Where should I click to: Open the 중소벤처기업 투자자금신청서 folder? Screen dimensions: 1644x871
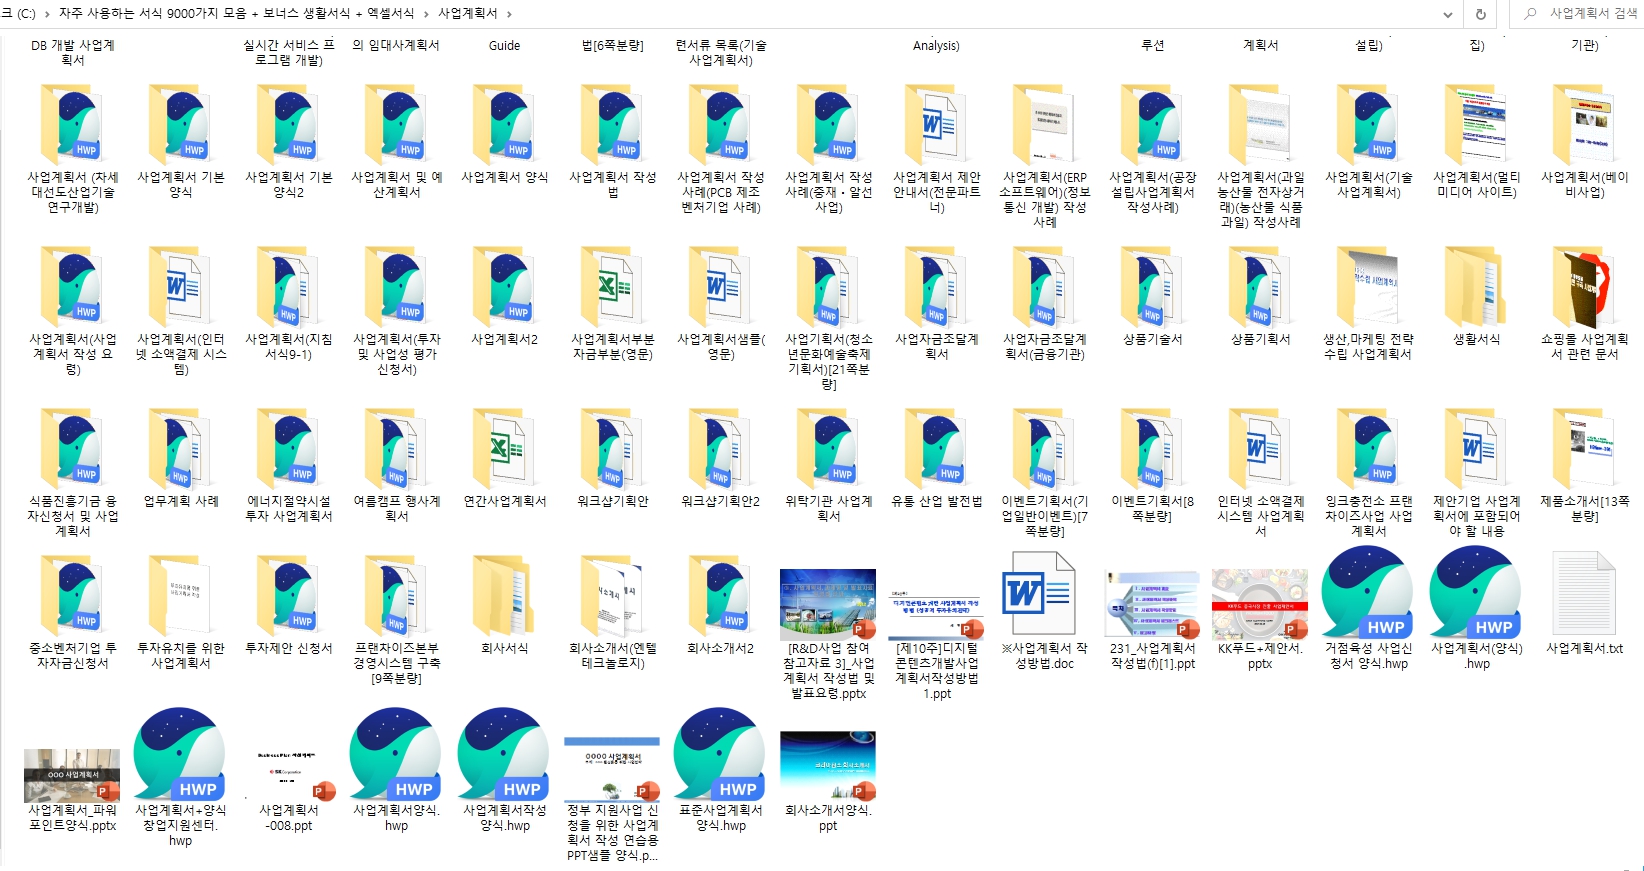click(72, 596)
